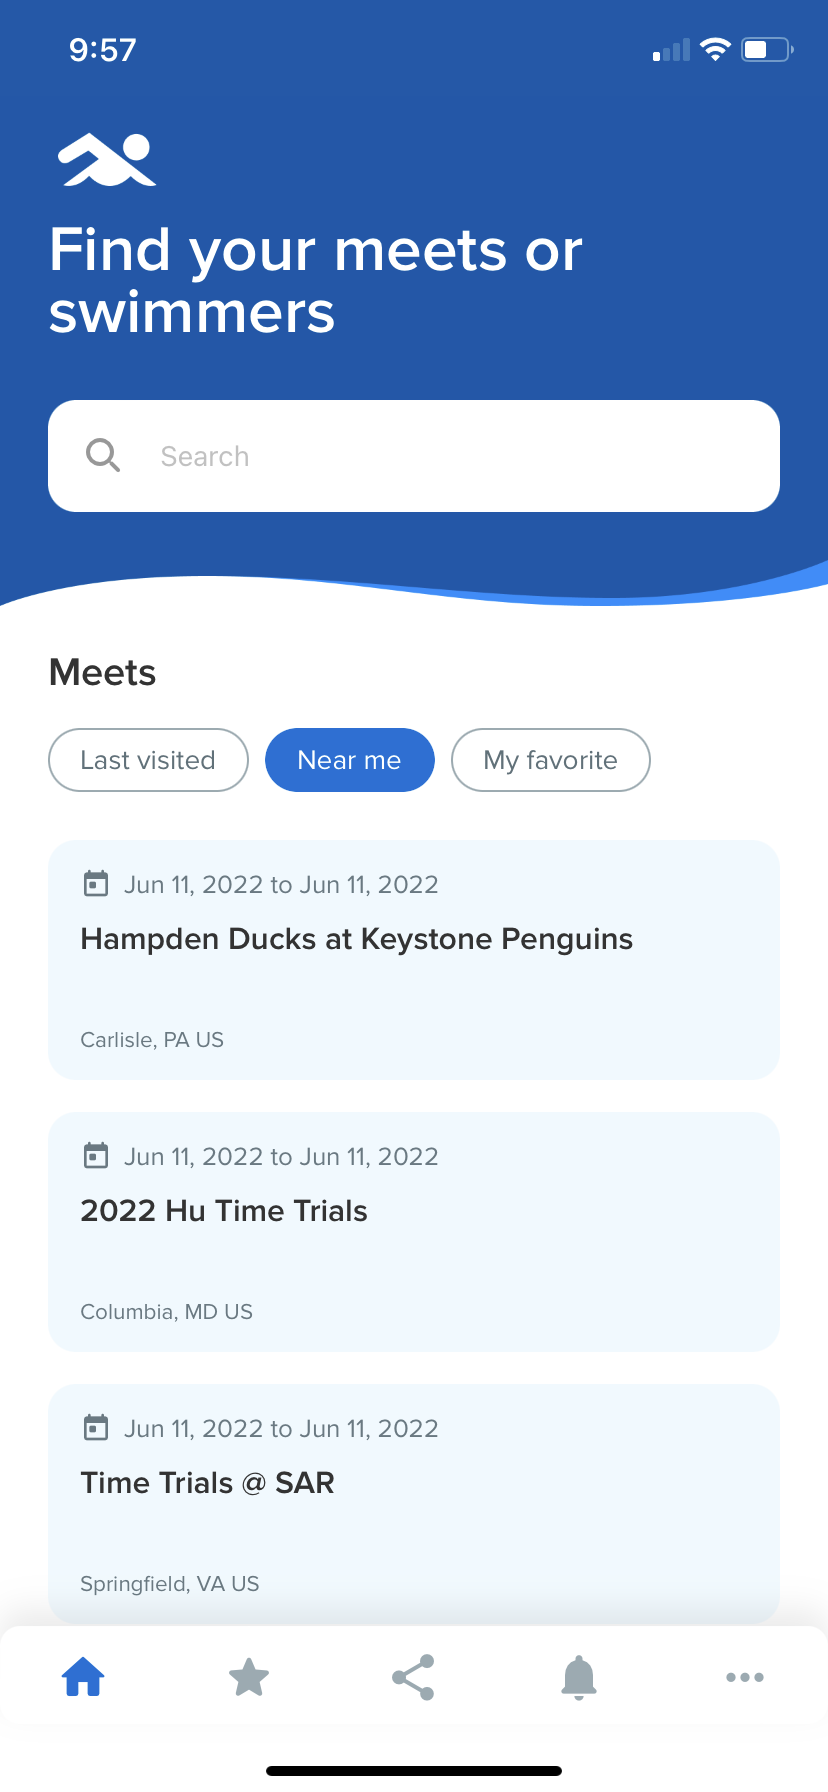Tap calendar icon on Time Trials @ SAR card
828x1792 pixels.
(96, 1428)
